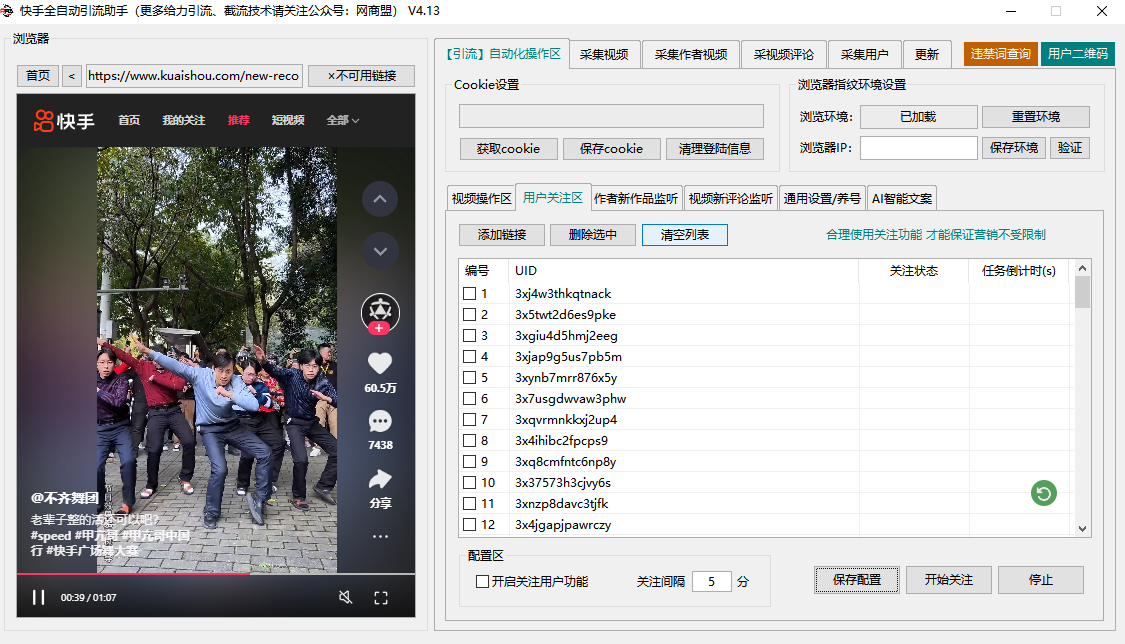Open the AI智能文案 sub-tab

902,199
